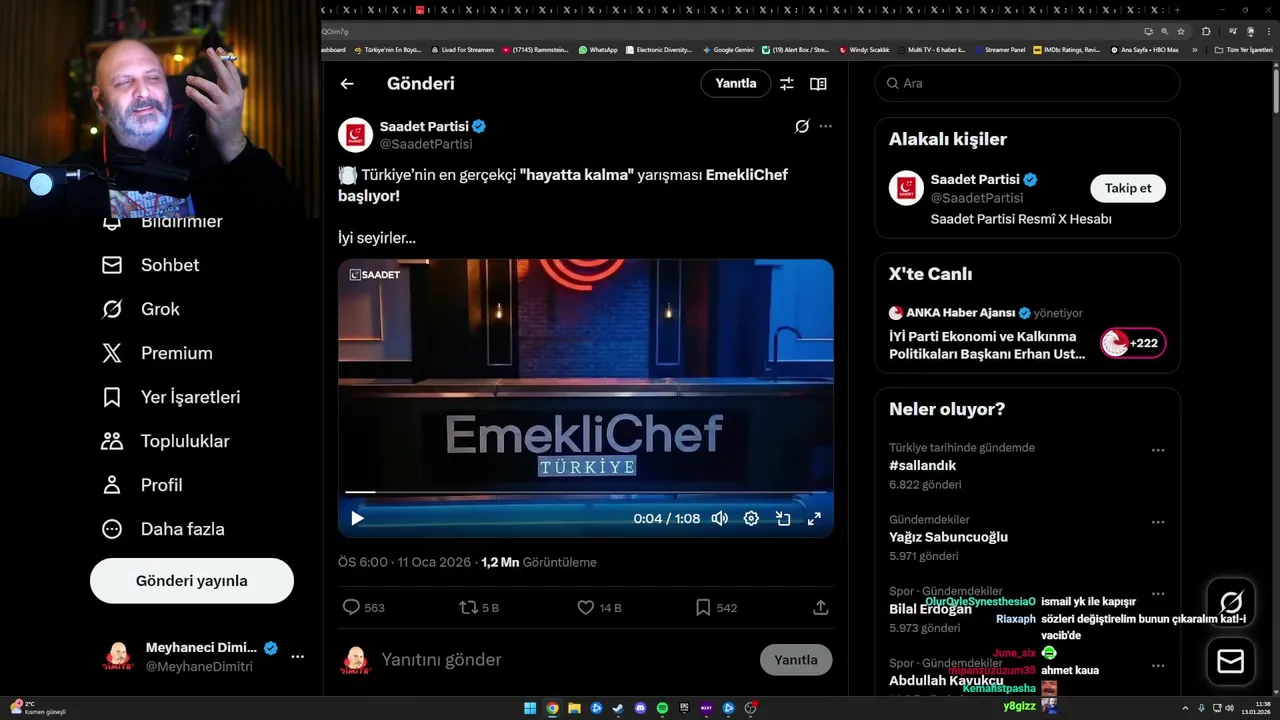
Task: Open the sort replies filter icon
Action: click(787, 84)
